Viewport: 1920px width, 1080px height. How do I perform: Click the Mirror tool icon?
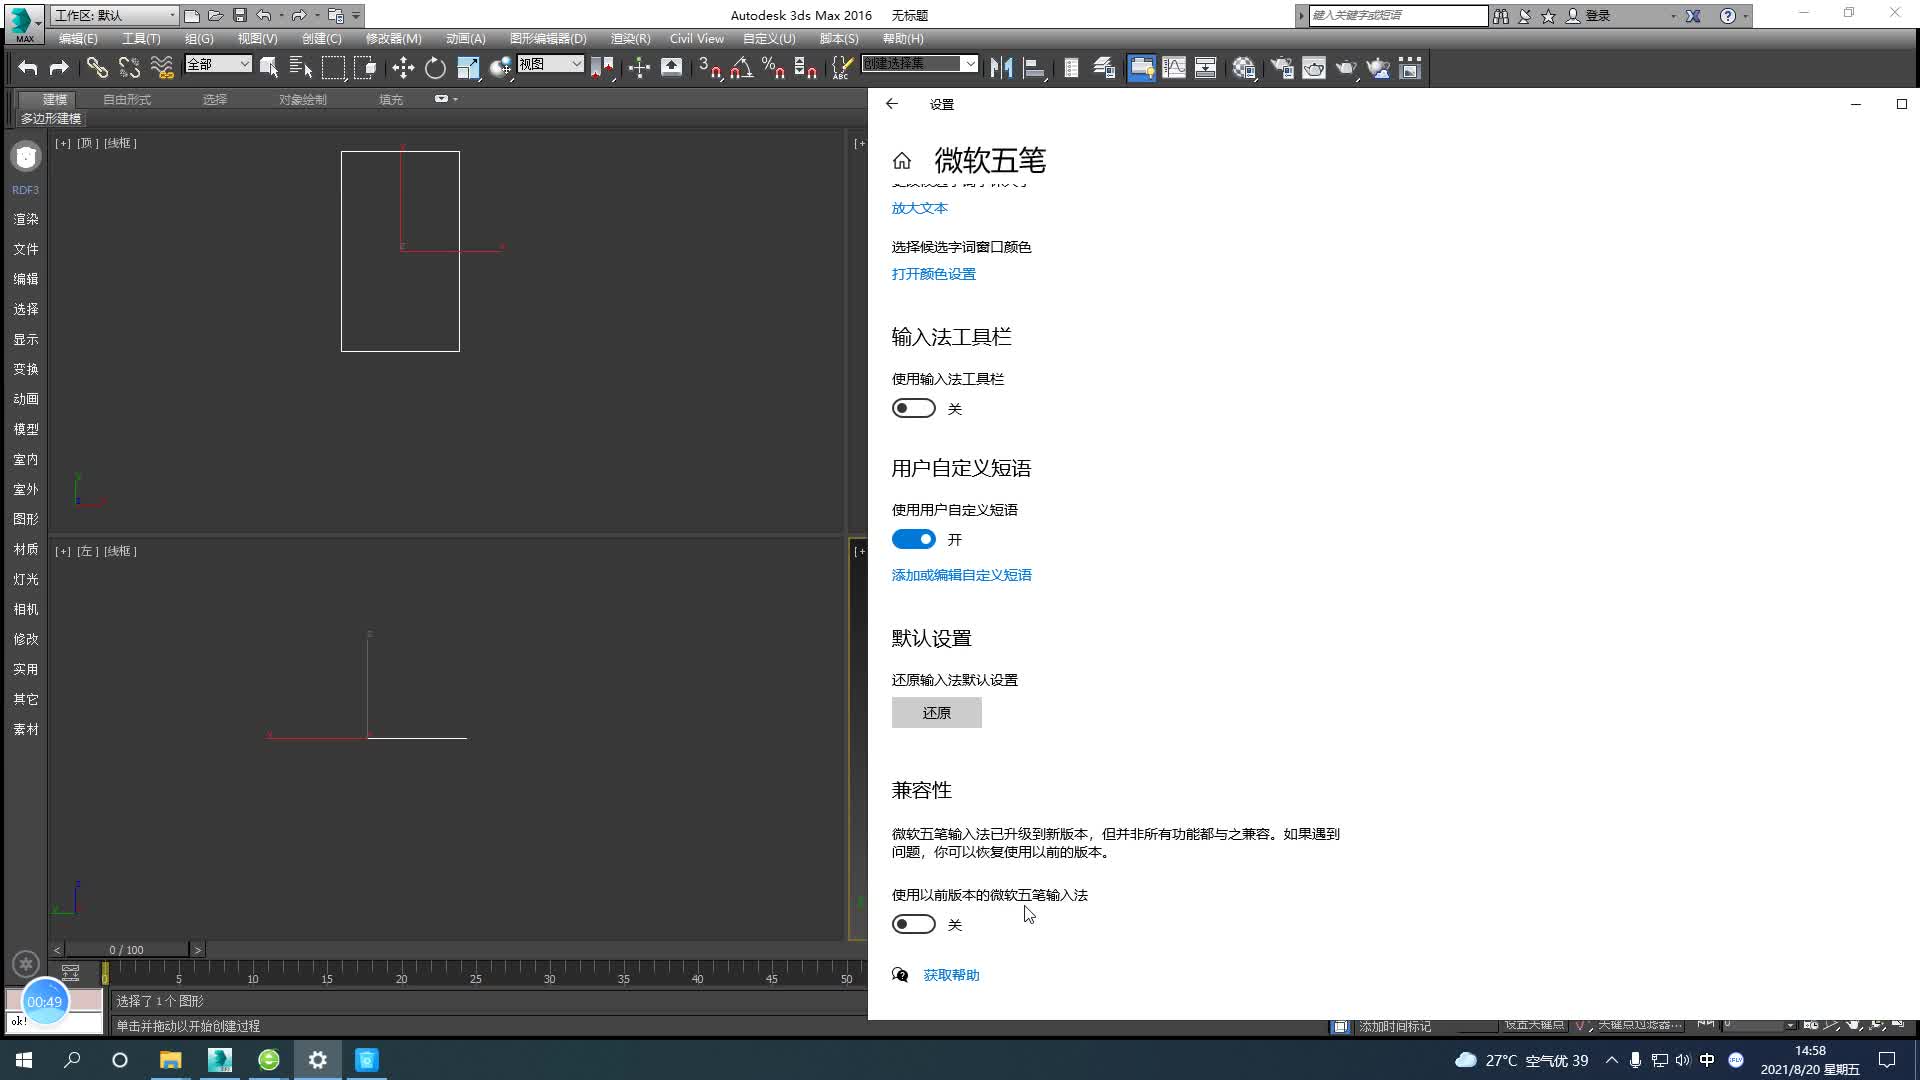click(x=1001, y=68)
